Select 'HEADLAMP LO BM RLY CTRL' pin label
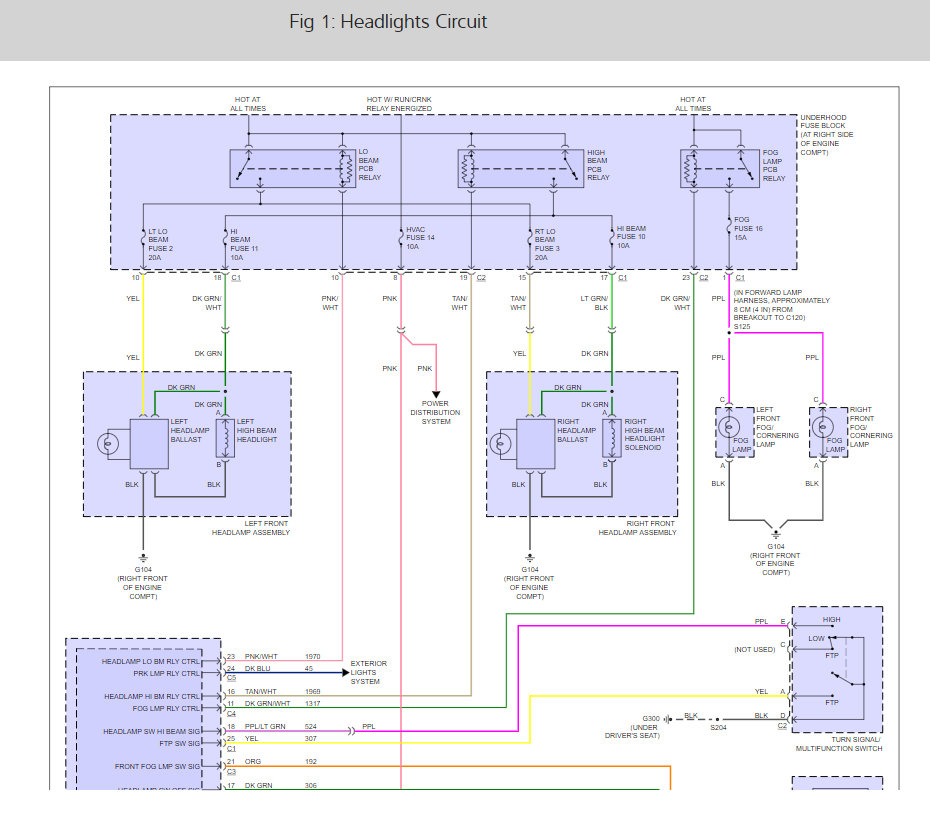This screenshot has width=930, height=813. (151, 661)
